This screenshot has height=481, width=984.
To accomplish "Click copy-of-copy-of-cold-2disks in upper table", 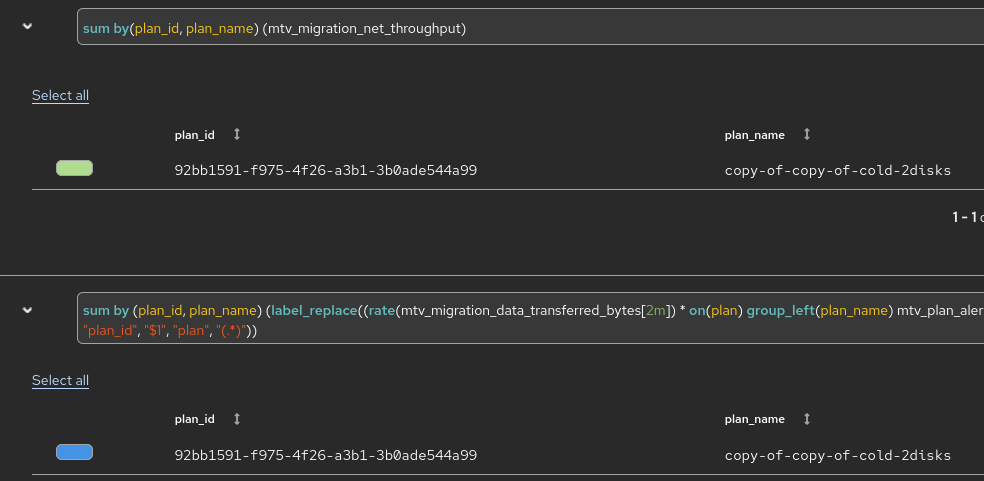I will pos(837,170).
